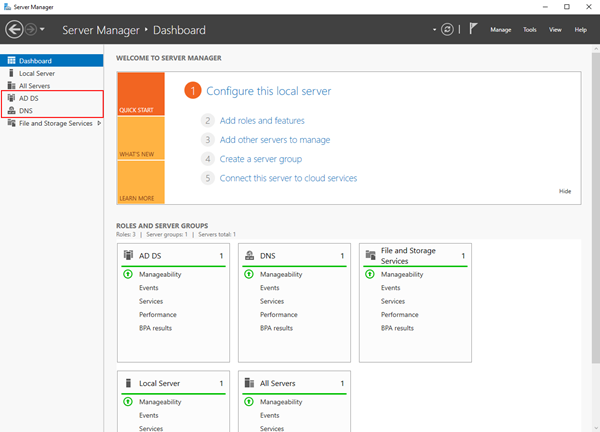Click File and Storage Services tile icon
Image resolution: width=600 pixels, height=432 pixels.
pyautogui.click(x=370, y=255)
